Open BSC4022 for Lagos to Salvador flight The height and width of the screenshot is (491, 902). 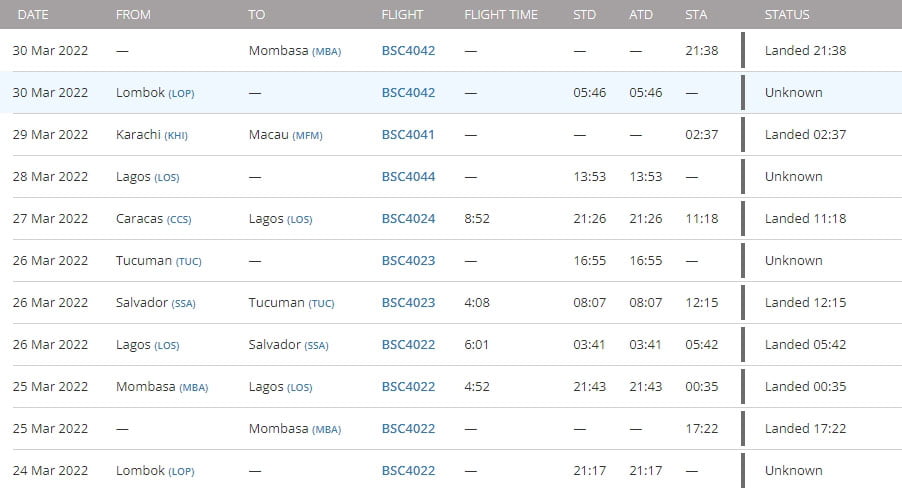point(408,344)
